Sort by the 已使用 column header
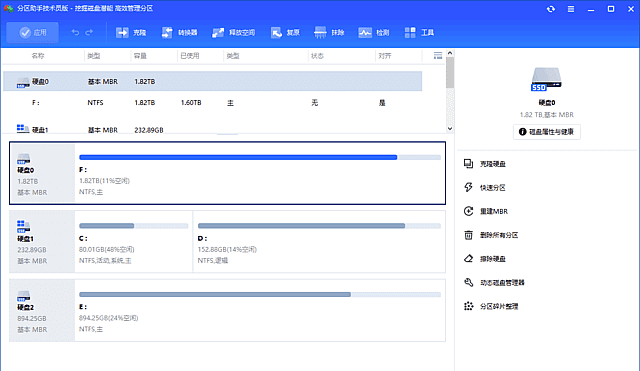 pyautogui.click(x=190, y=56)
